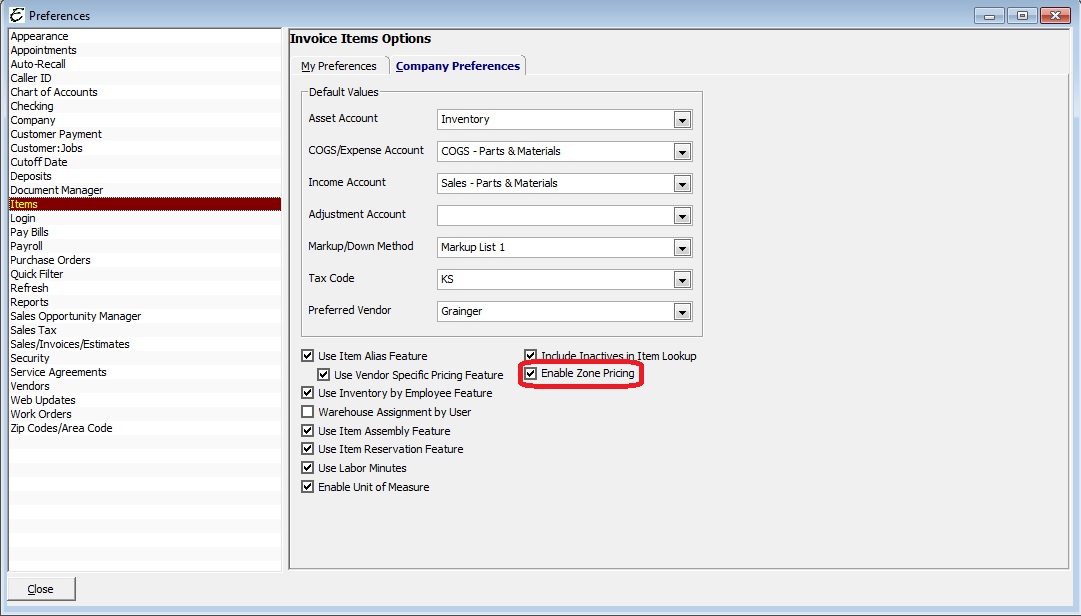Open the Markup/Down Method dropdown

click(x=681, y=247)
